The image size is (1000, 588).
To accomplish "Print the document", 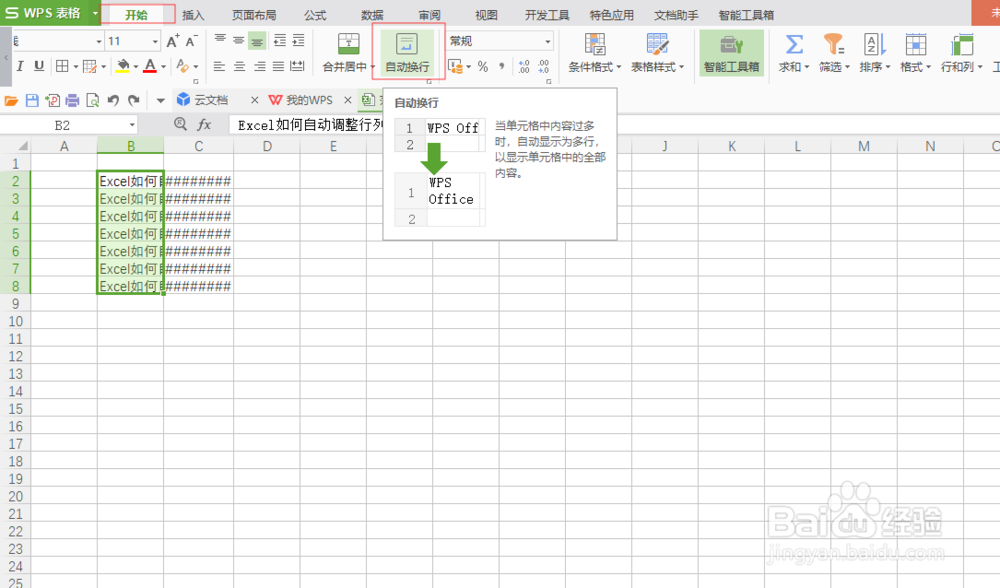I will point(73,100).
